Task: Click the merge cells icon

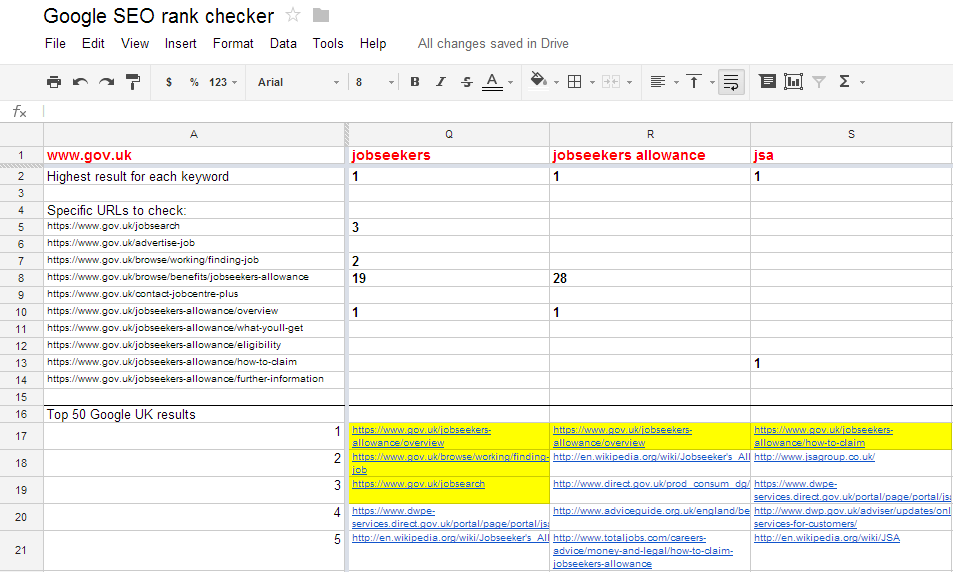Action: point(611,82)
